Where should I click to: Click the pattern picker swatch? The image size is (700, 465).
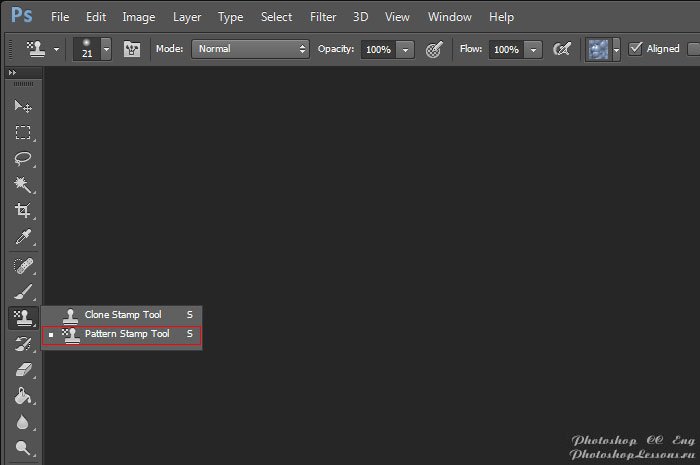pyautogui.click(x=597, y=49)
